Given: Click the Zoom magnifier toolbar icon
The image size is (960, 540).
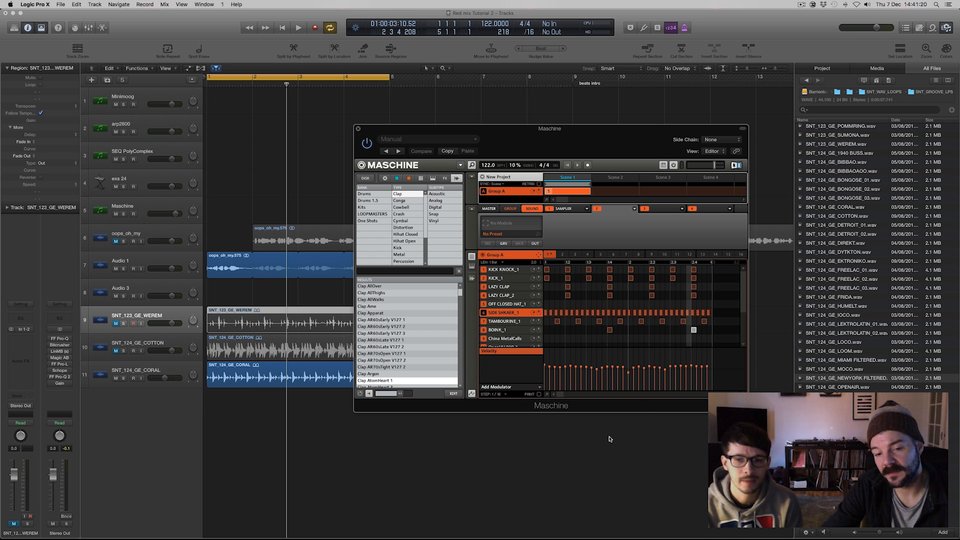Looking at the screenshot, I should (926, 50).
